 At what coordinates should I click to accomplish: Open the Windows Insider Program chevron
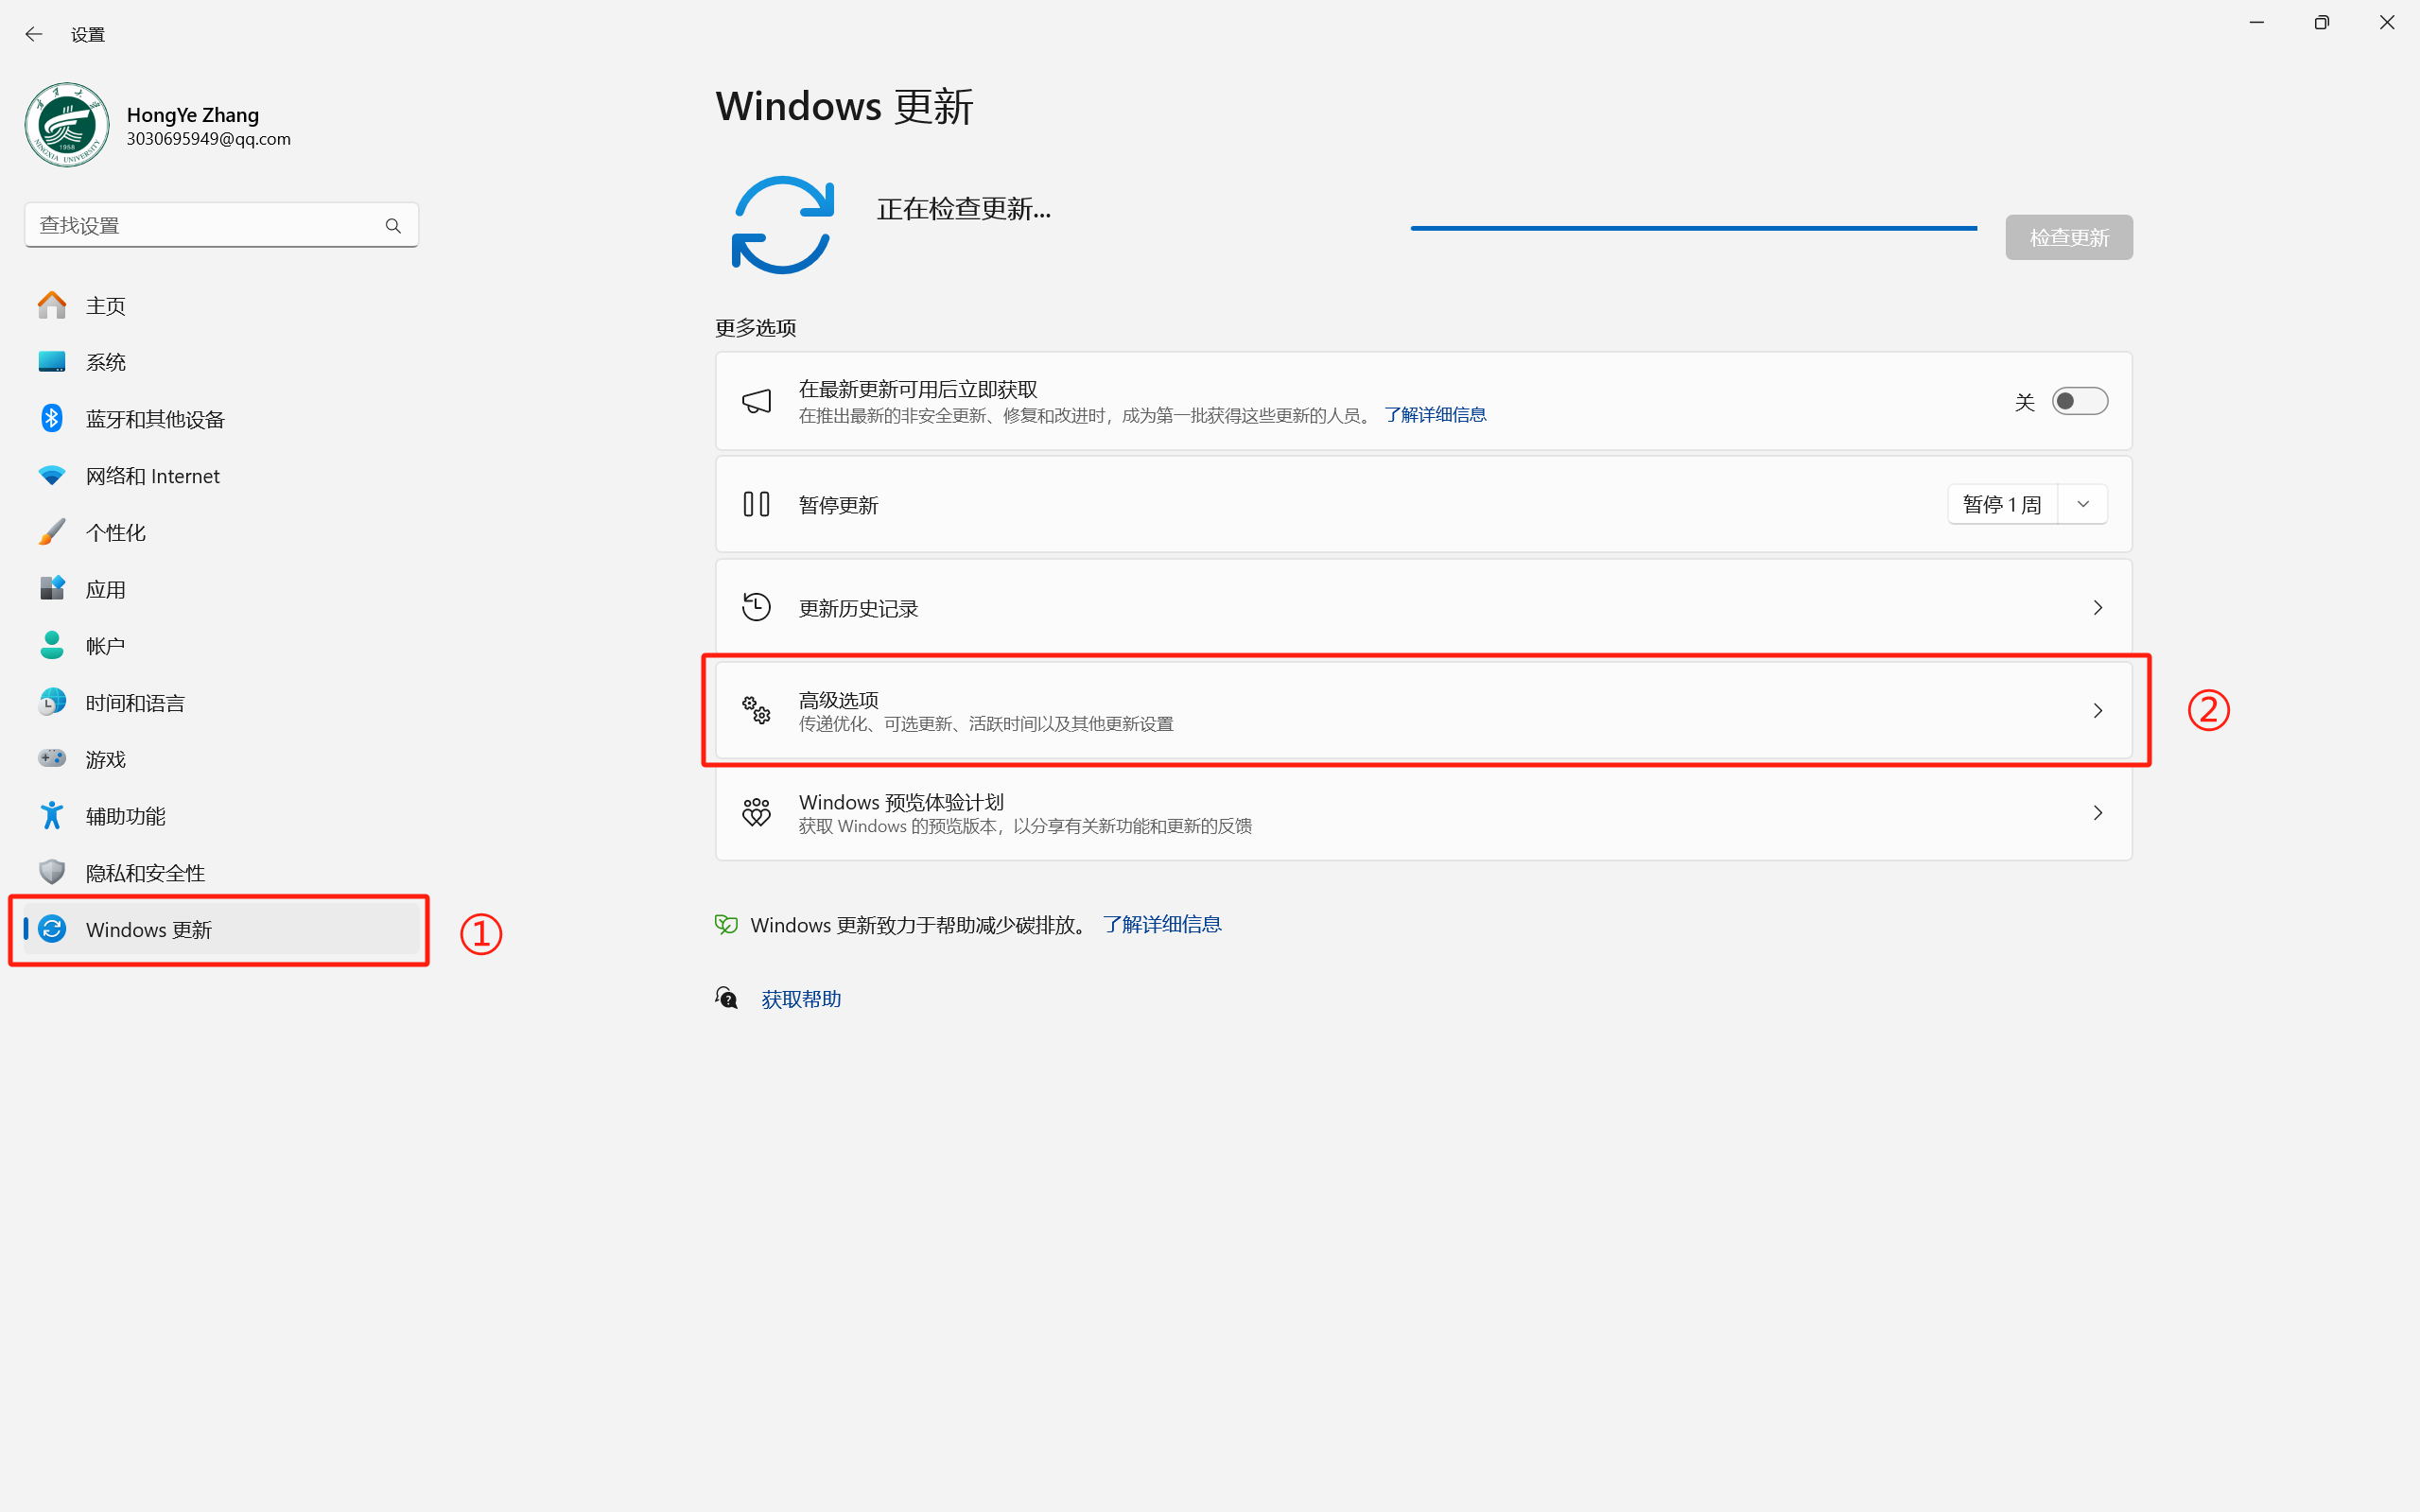pos(2097,813)
